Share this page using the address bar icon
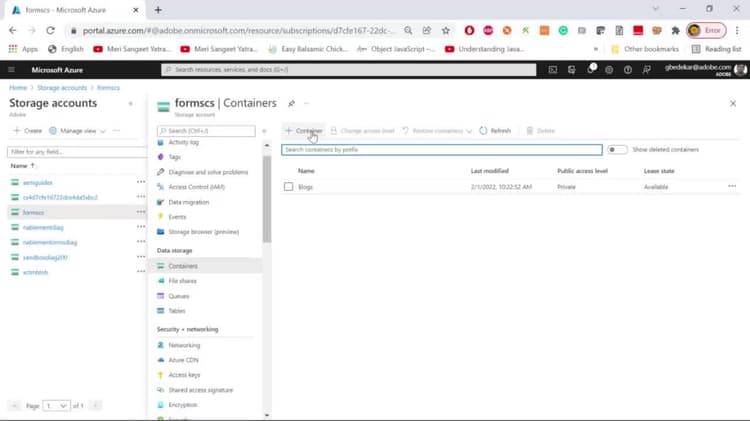 click(x=427, y=31)
